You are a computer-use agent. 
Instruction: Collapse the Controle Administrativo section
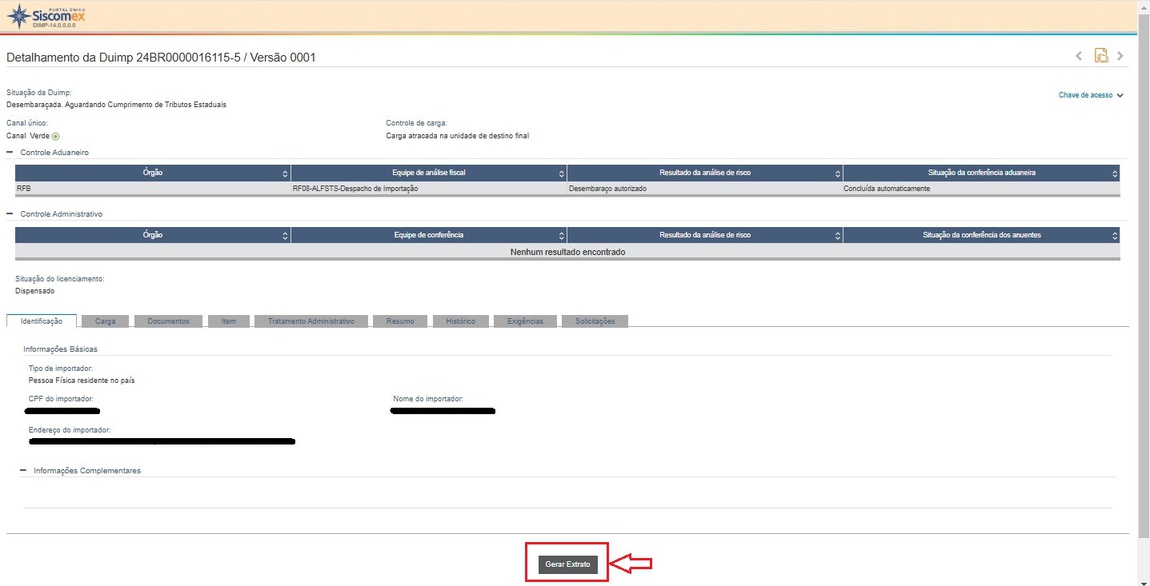click(10, 214)
